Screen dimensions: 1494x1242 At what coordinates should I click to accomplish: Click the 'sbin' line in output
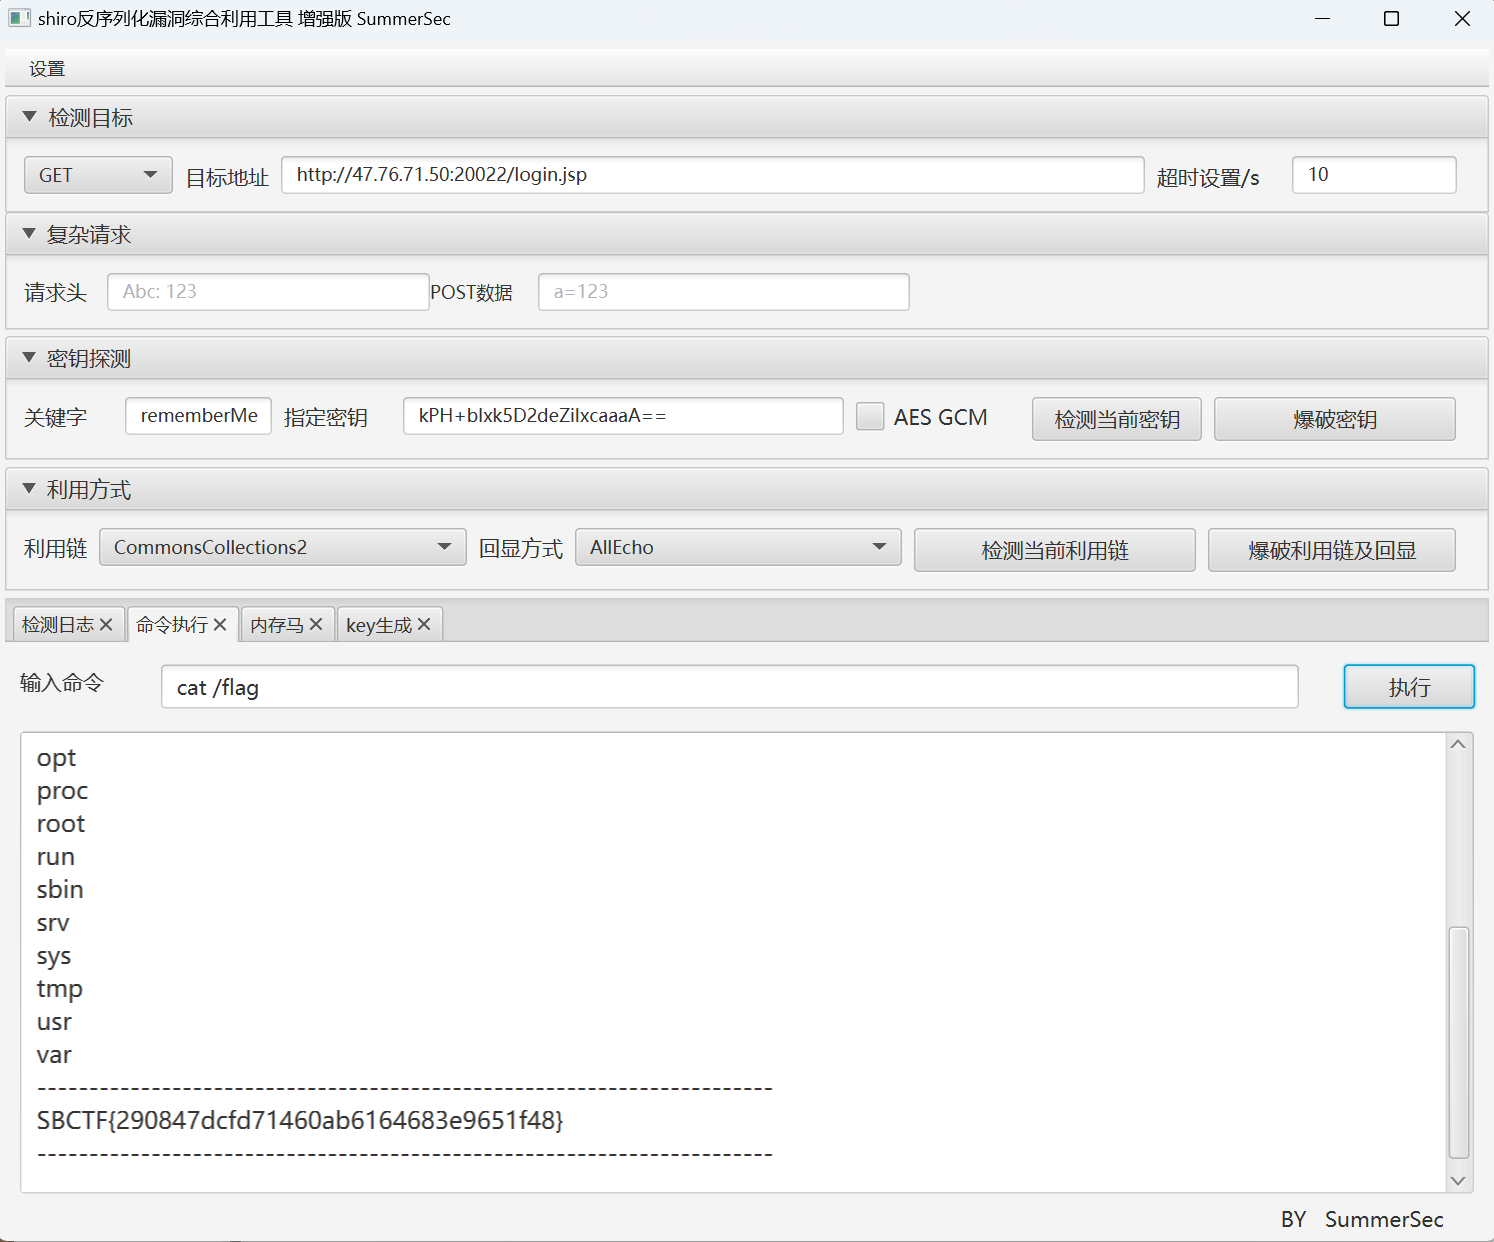[x=60, y=890]
